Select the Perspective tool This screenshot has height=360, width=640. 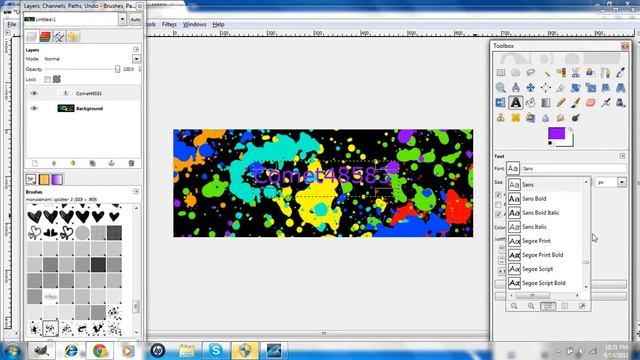[x=620, y=87]
